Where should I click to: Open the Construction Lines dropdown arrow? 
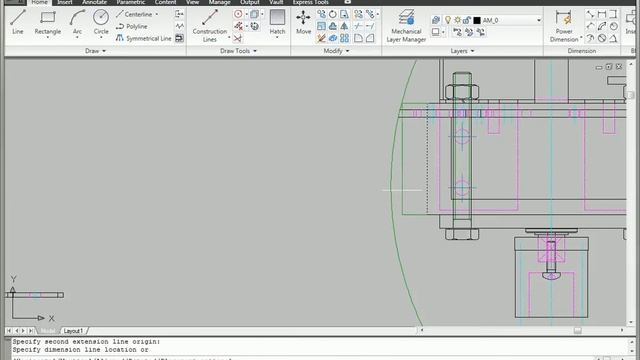[x=229, y=38]
